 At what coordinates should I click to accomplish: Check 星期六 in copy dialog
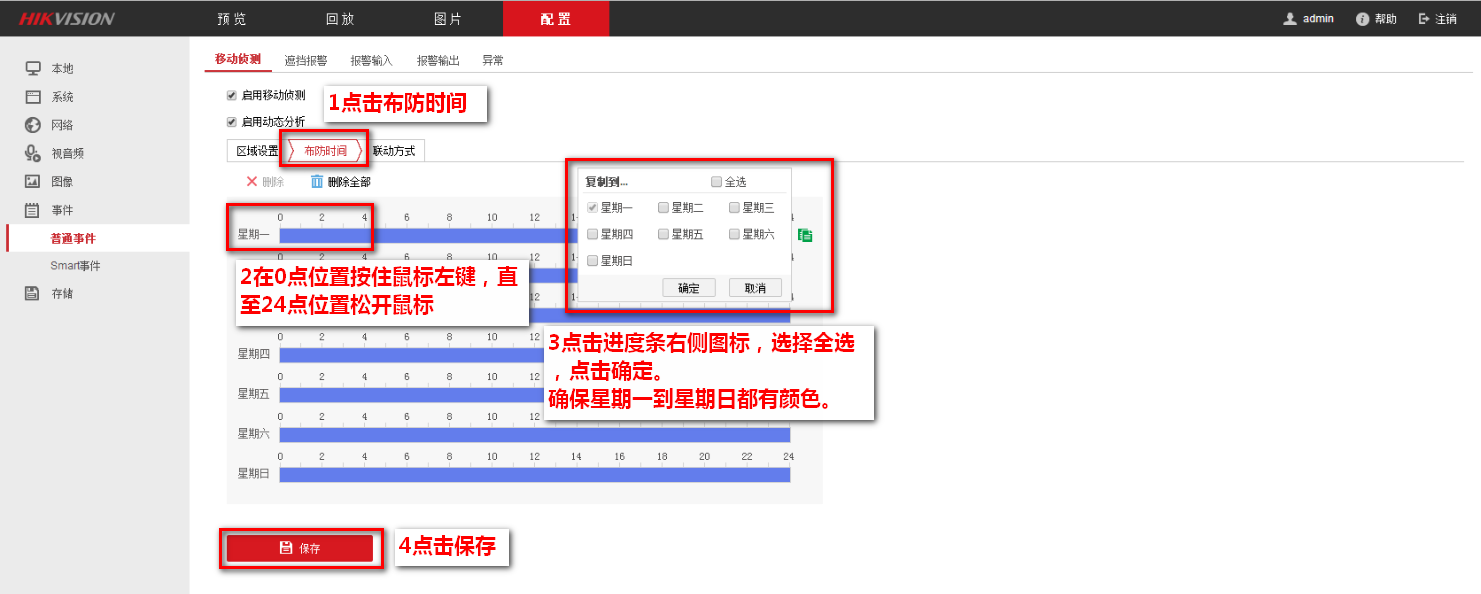[x=734, y=234]
